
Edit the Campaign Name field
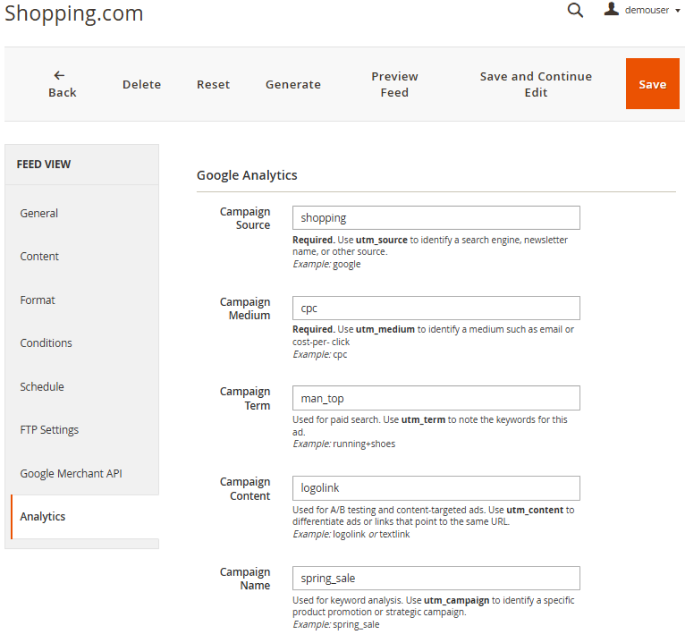pos(436,578)
